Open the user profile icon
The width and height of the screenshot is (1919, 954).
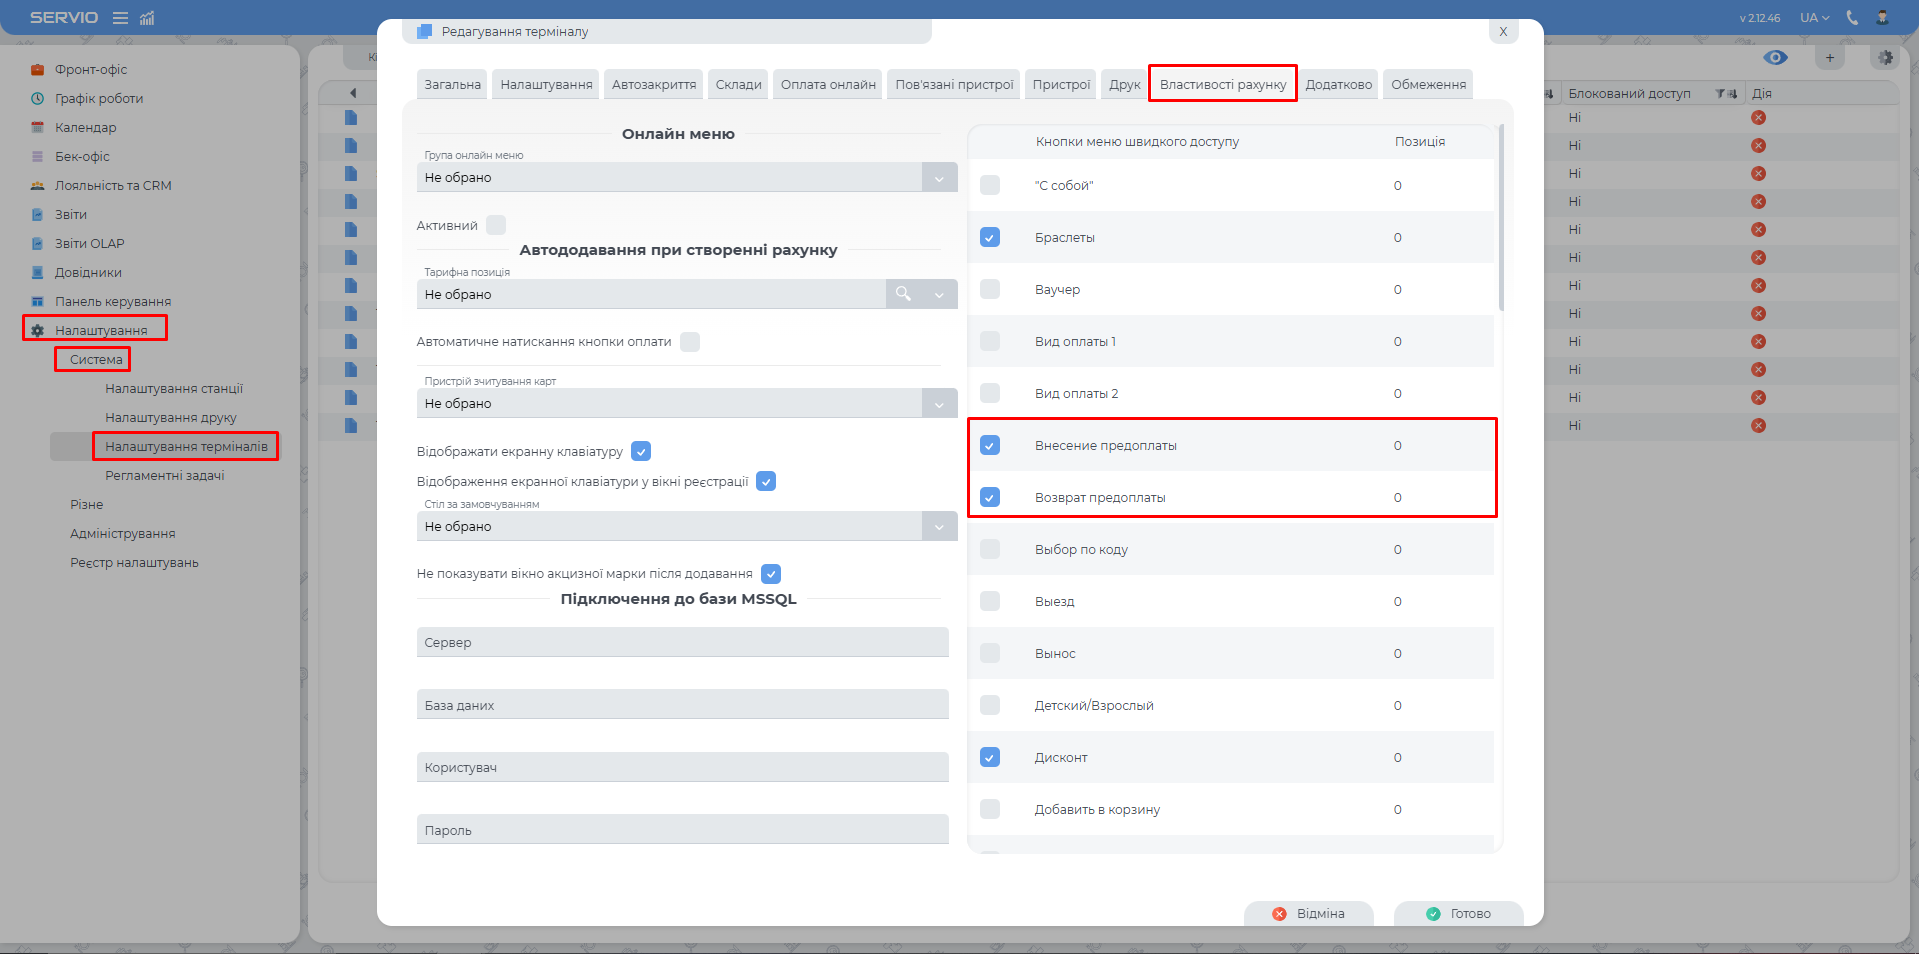(x=1882, y=18)
